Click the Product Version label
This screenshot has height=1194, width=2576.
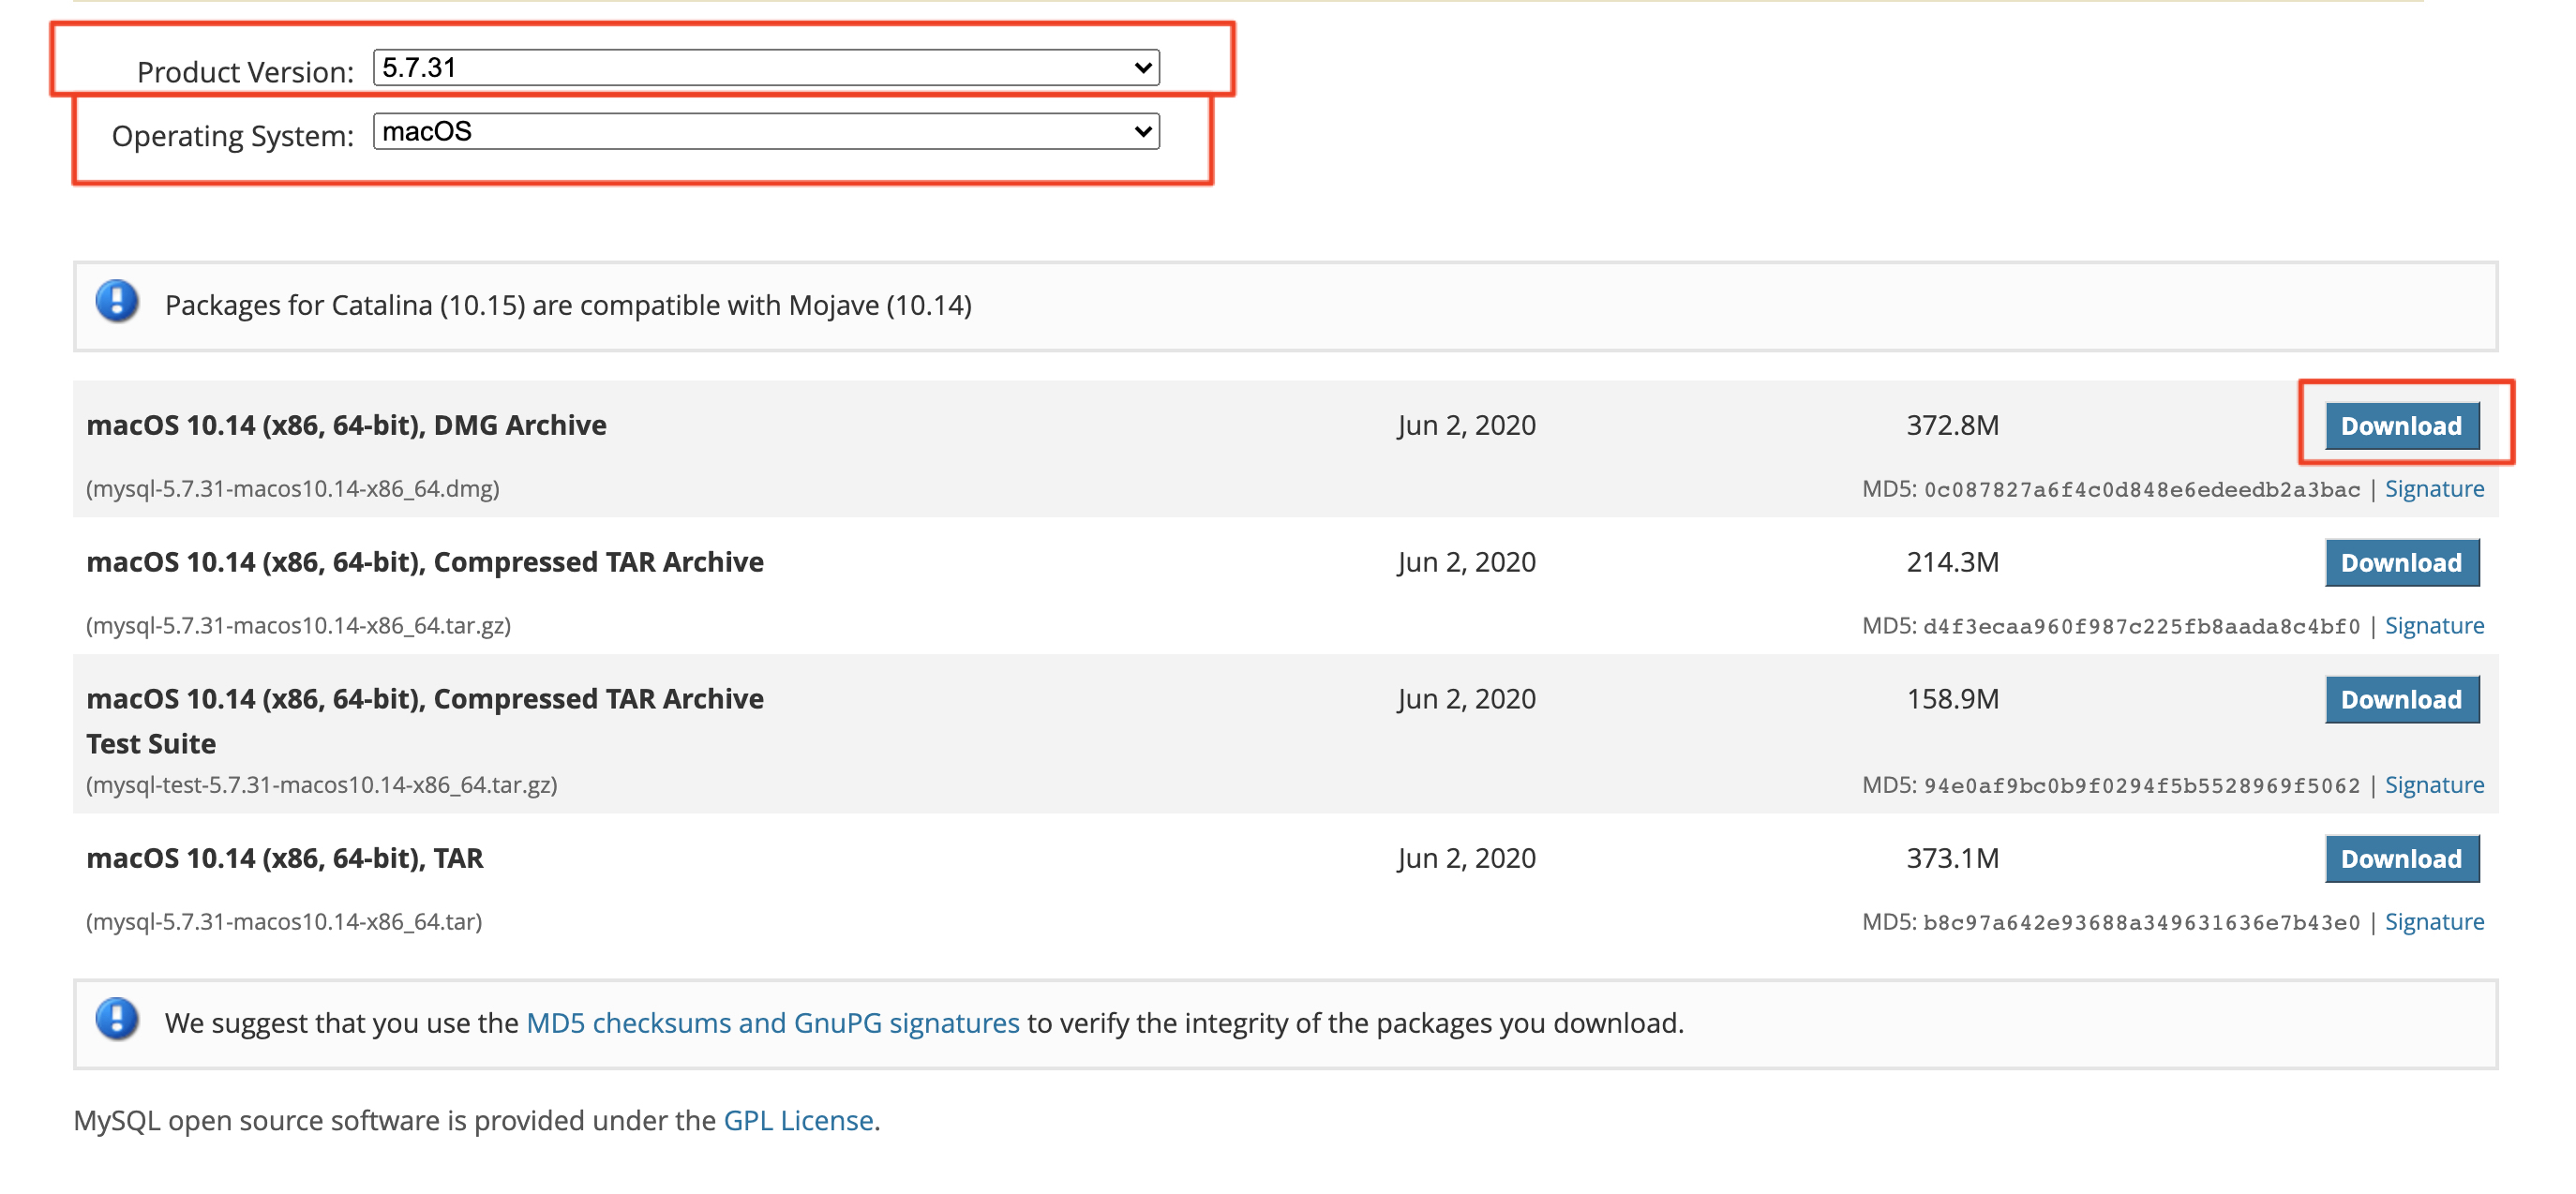point(245,72)
